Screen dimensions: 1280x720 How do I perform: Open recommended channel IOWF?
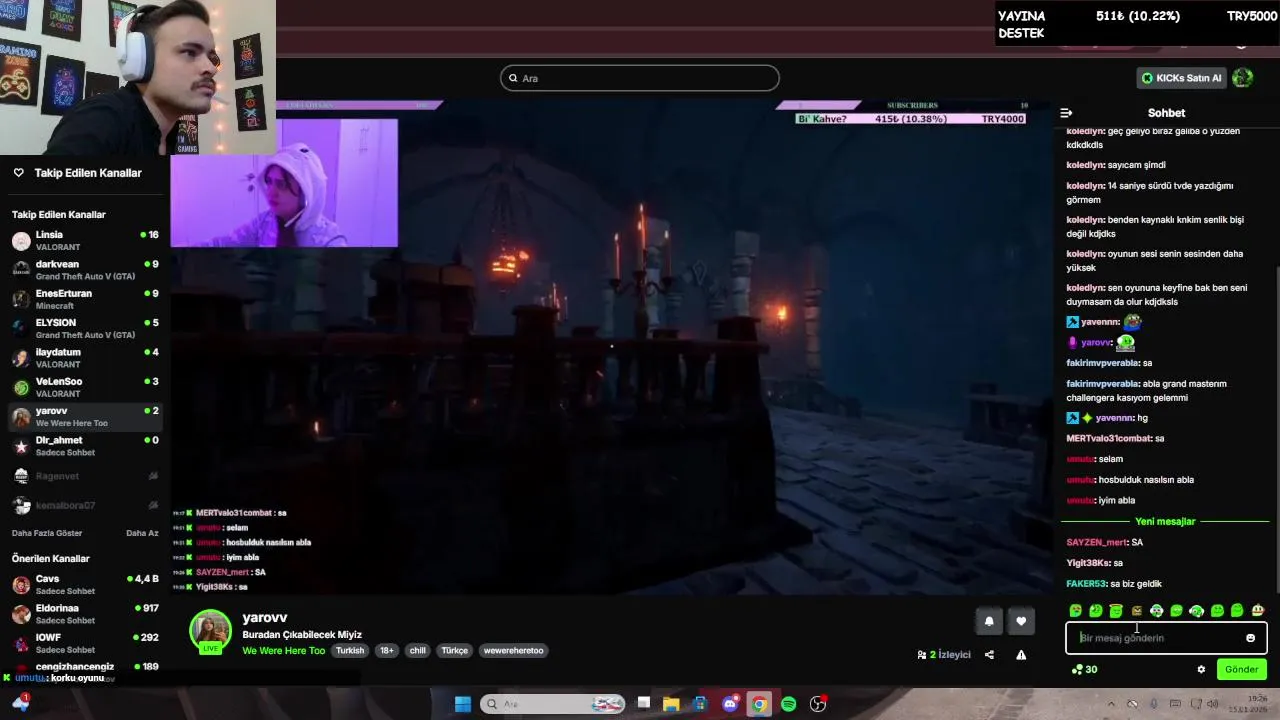(85, 643)
